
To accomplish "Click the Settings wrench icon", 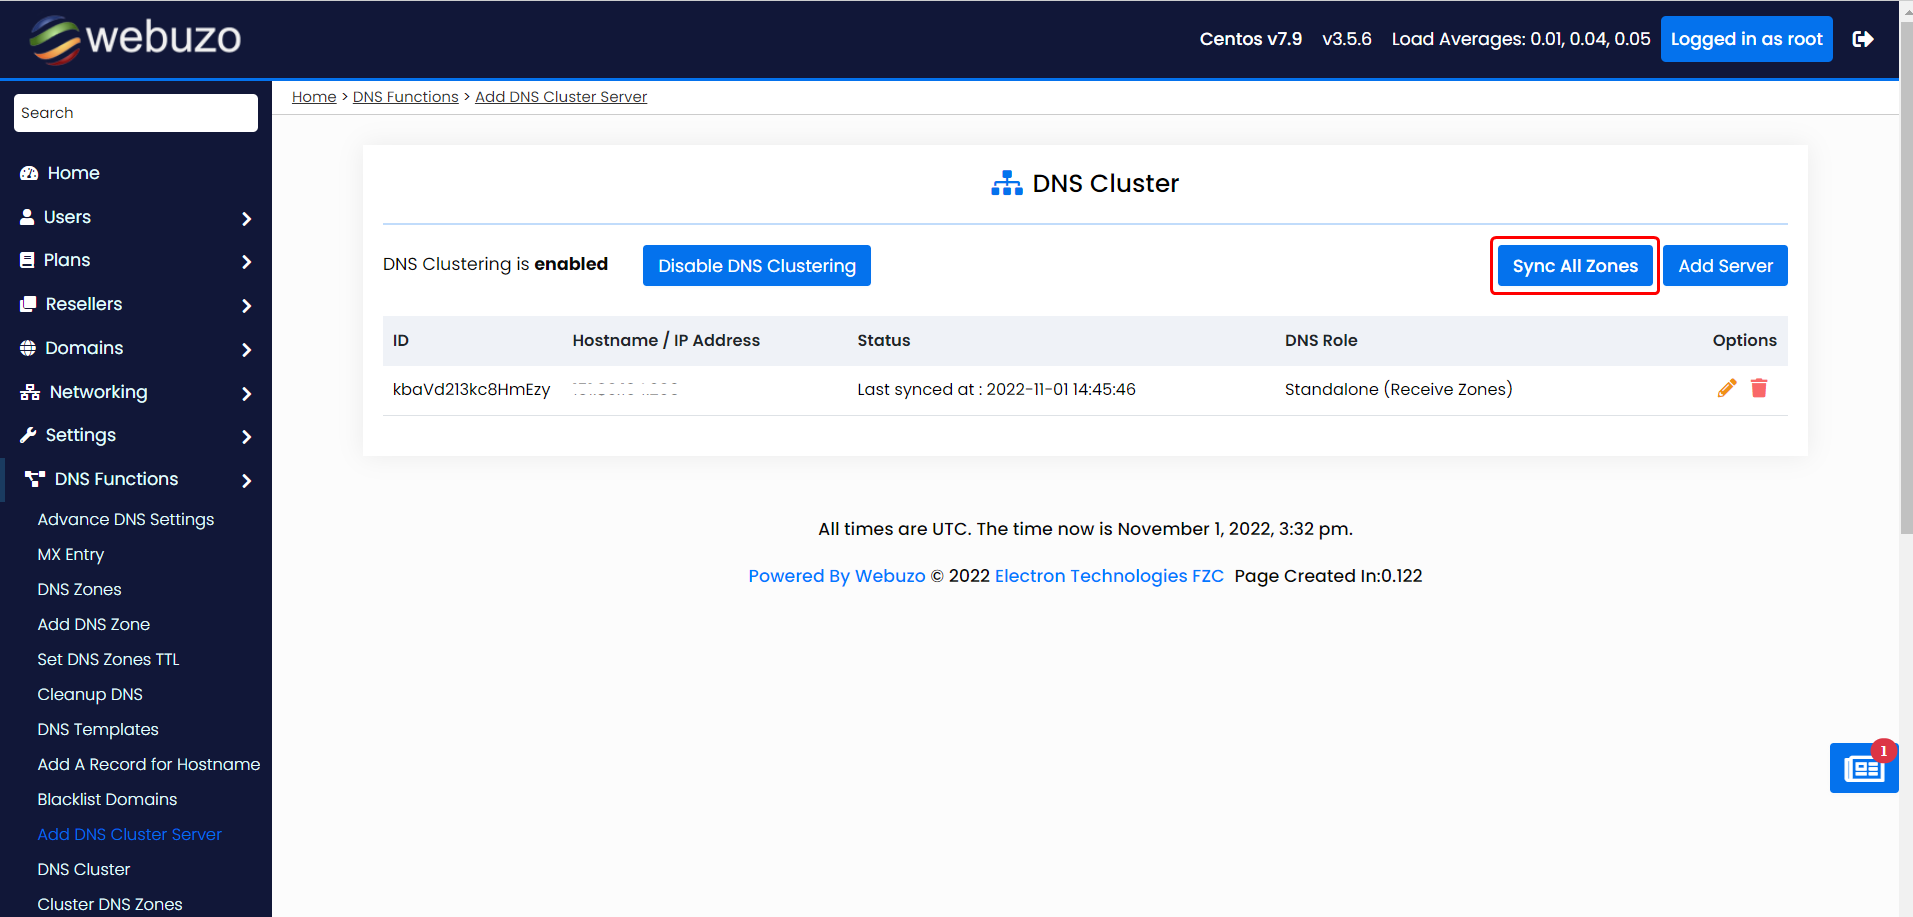I will point(27,435).
